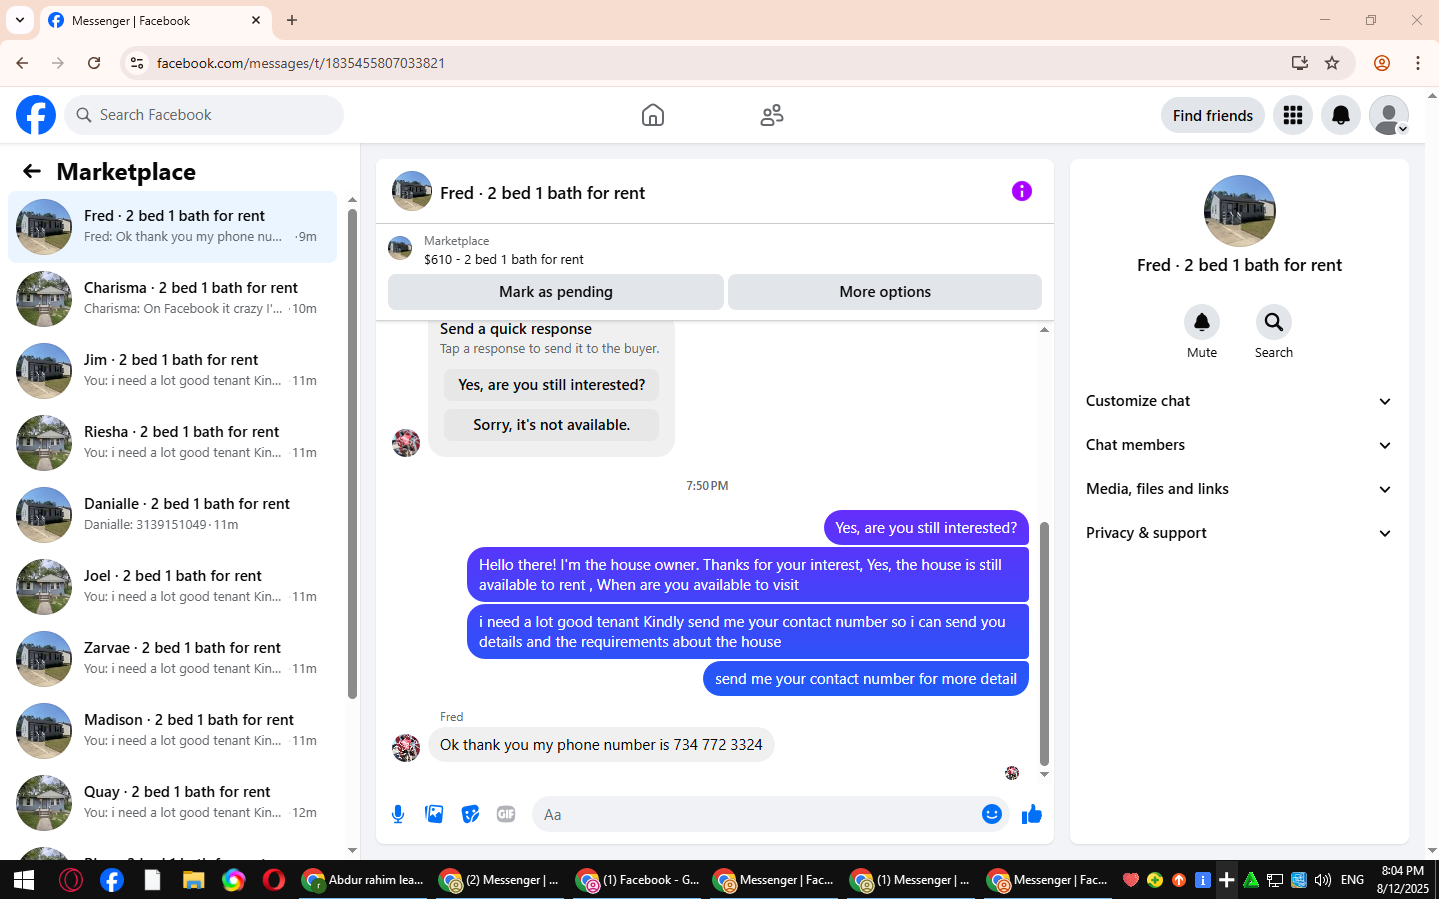Open Windows Start menu
The width and height of the screenshot is (1439, 899).
click(24, 880)
